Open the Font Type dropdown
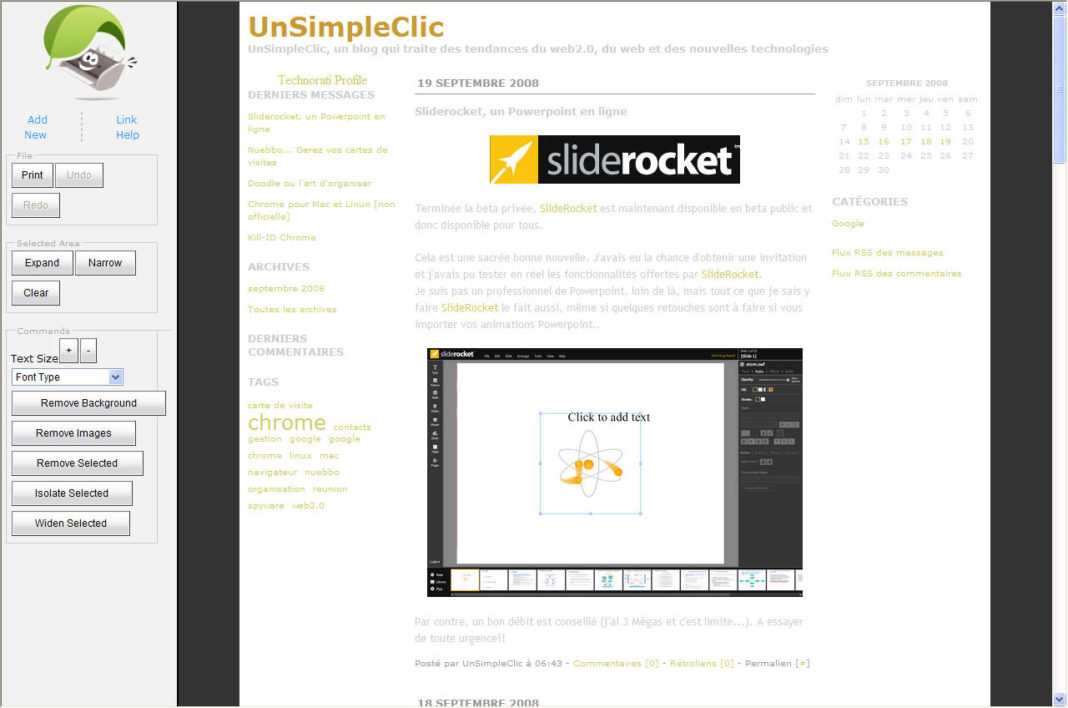The image size is (1068, 708). click(x=67, y=377)
